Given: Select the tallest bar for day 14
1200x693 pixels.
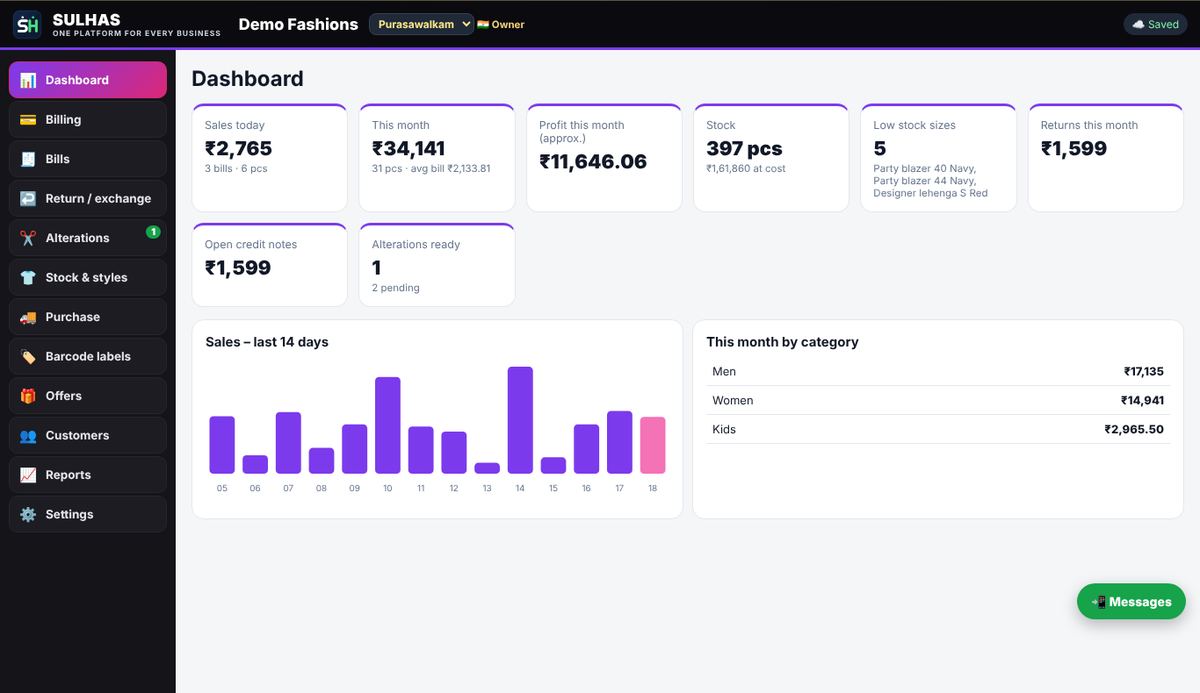Looking at the screenshot, I should click(x=520, y=420).
